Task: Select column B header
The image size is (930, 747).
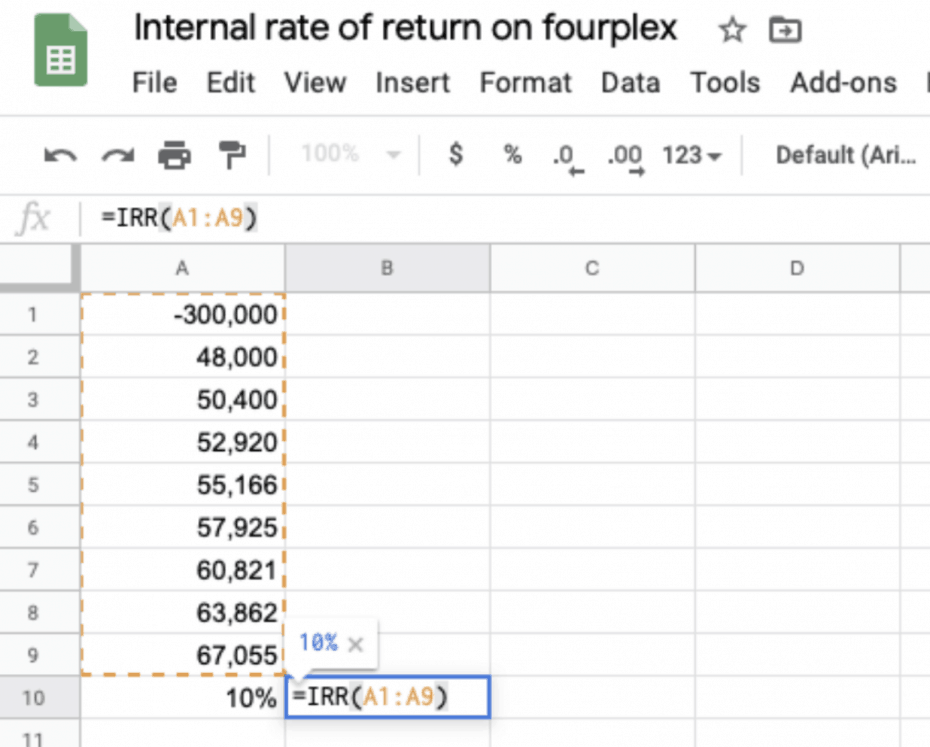Action: [387, 268]
